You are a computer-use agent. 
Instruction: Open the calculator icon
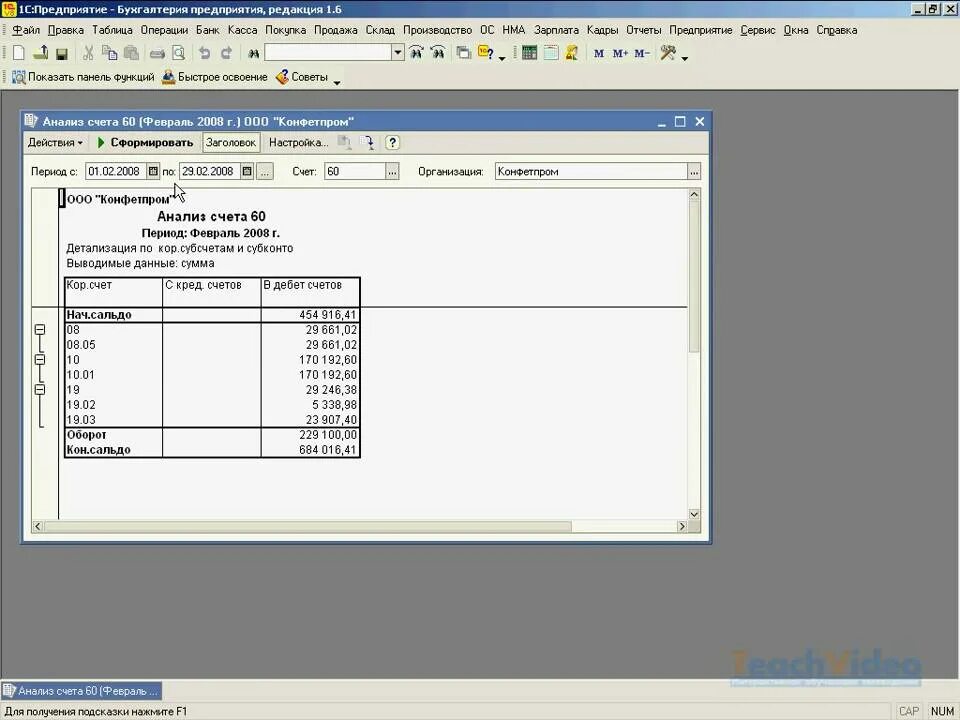point(530,53)
